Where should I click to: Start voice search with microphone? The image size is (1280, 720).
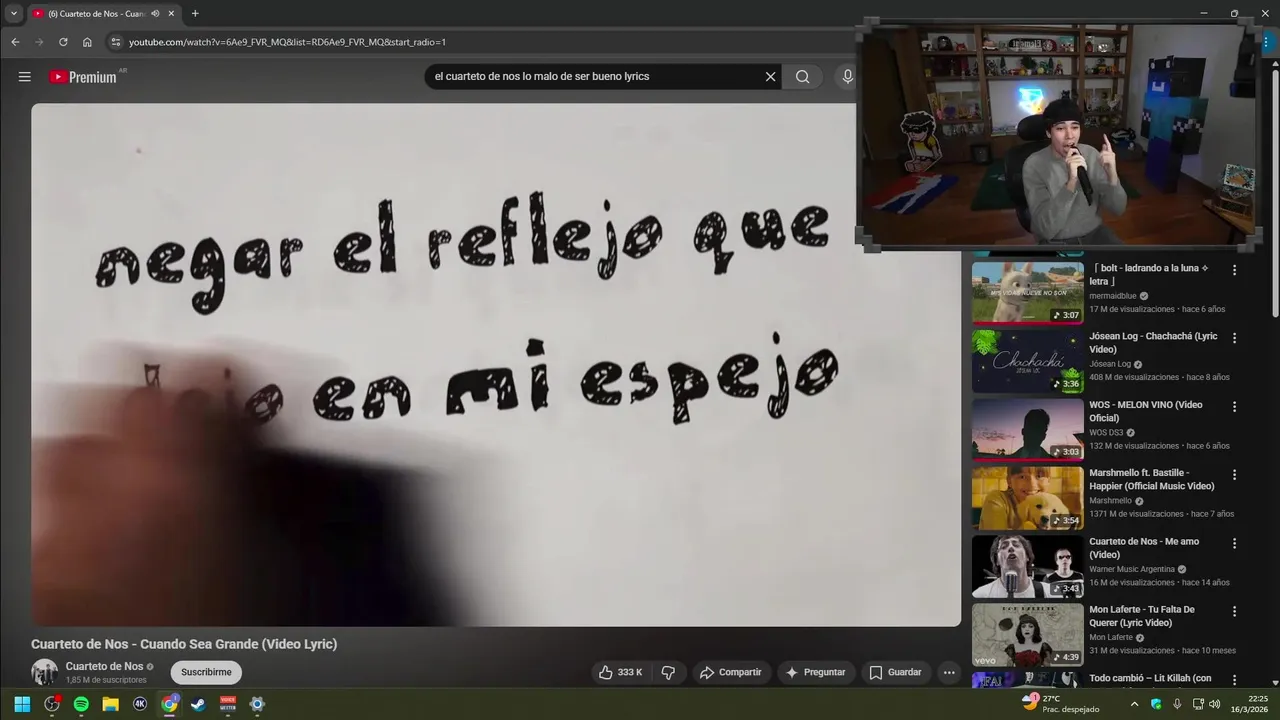[847, 77]
